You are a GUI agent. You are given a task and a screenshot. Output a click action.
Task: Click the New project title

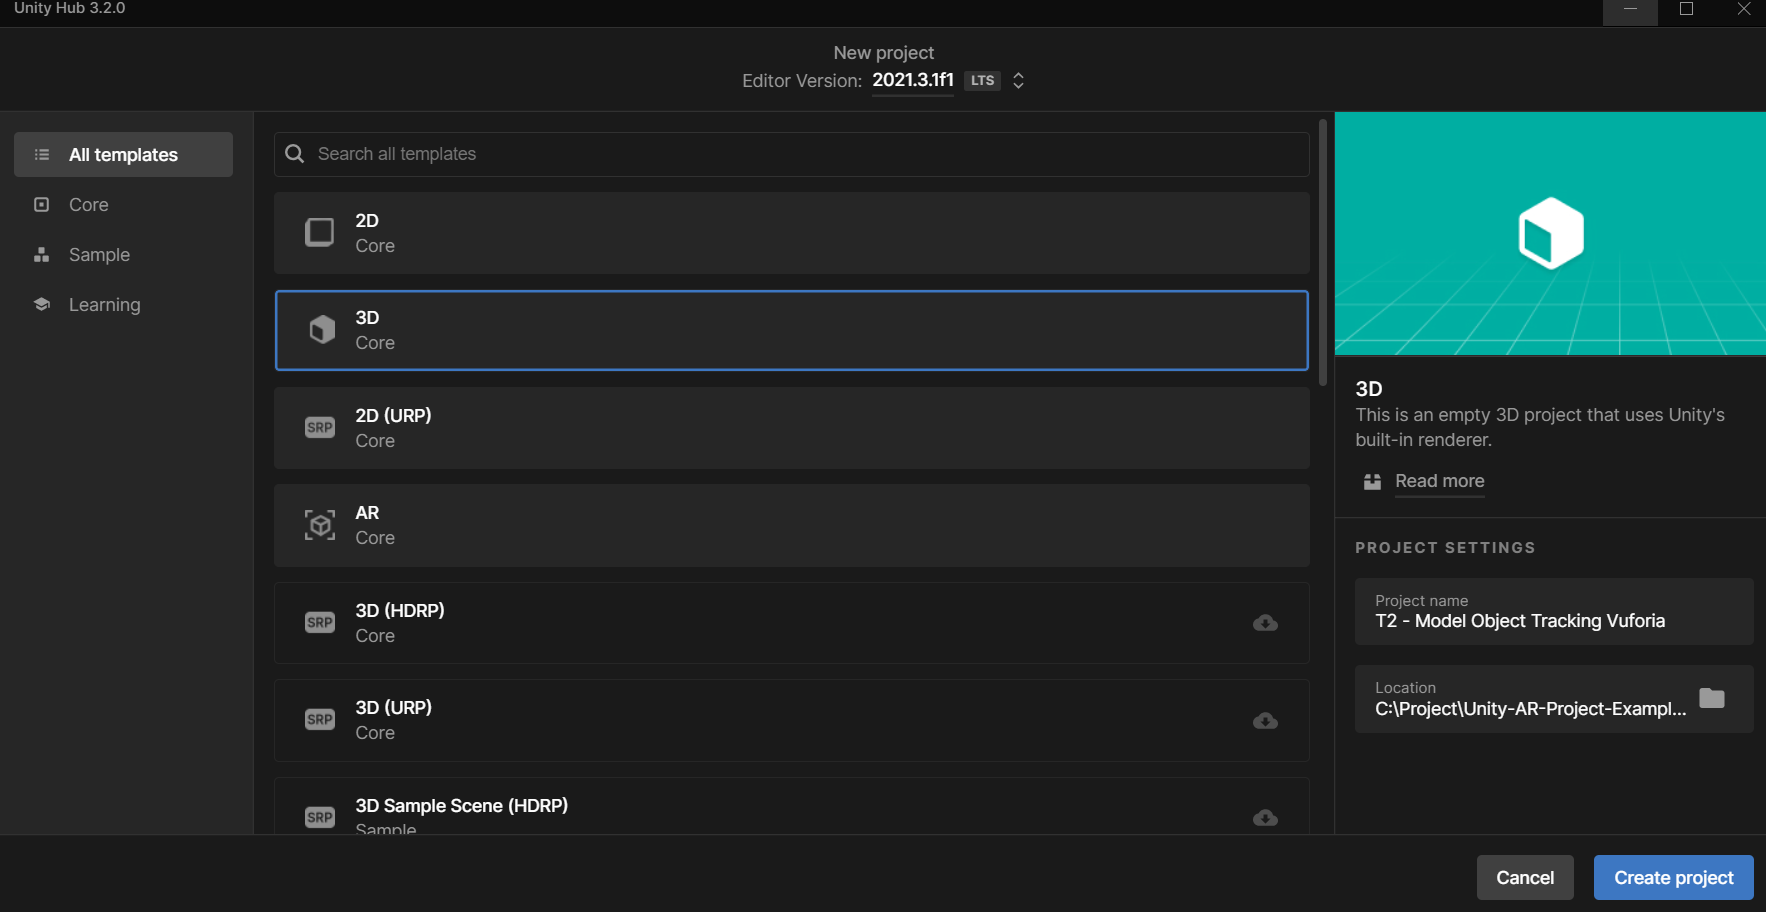884,52
